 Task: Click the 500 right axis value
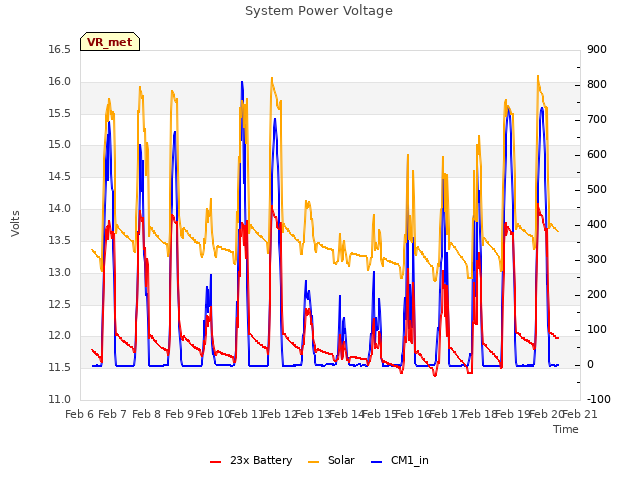click(597, 189)
